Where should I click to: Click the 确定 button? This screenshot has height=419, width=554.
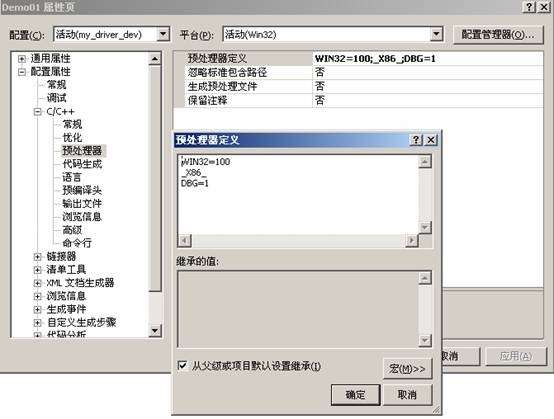click(x=355, y=395)
